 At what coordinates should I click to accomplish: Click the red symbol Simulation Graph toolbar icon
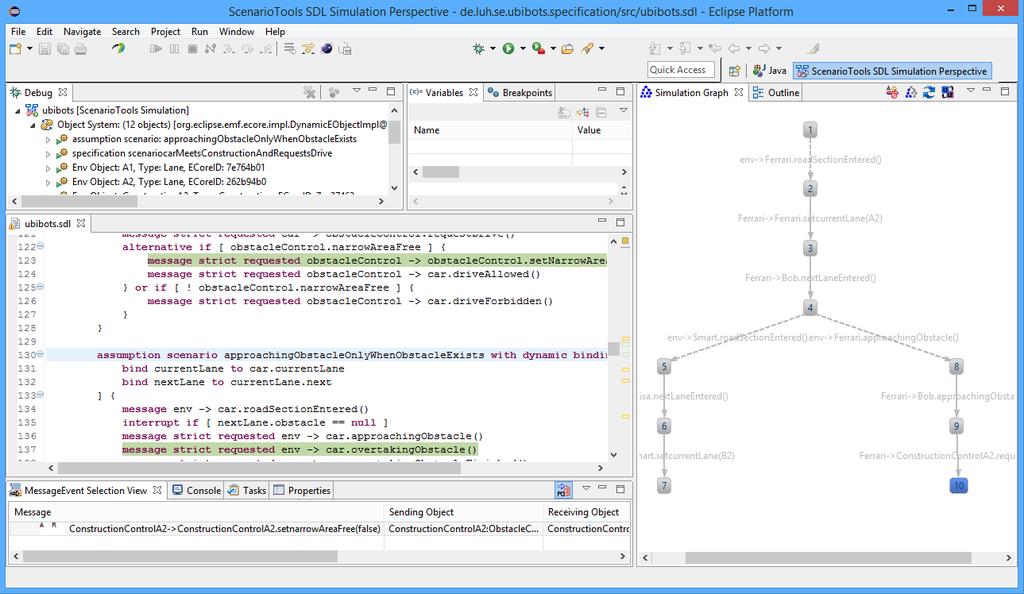point(892,93)
